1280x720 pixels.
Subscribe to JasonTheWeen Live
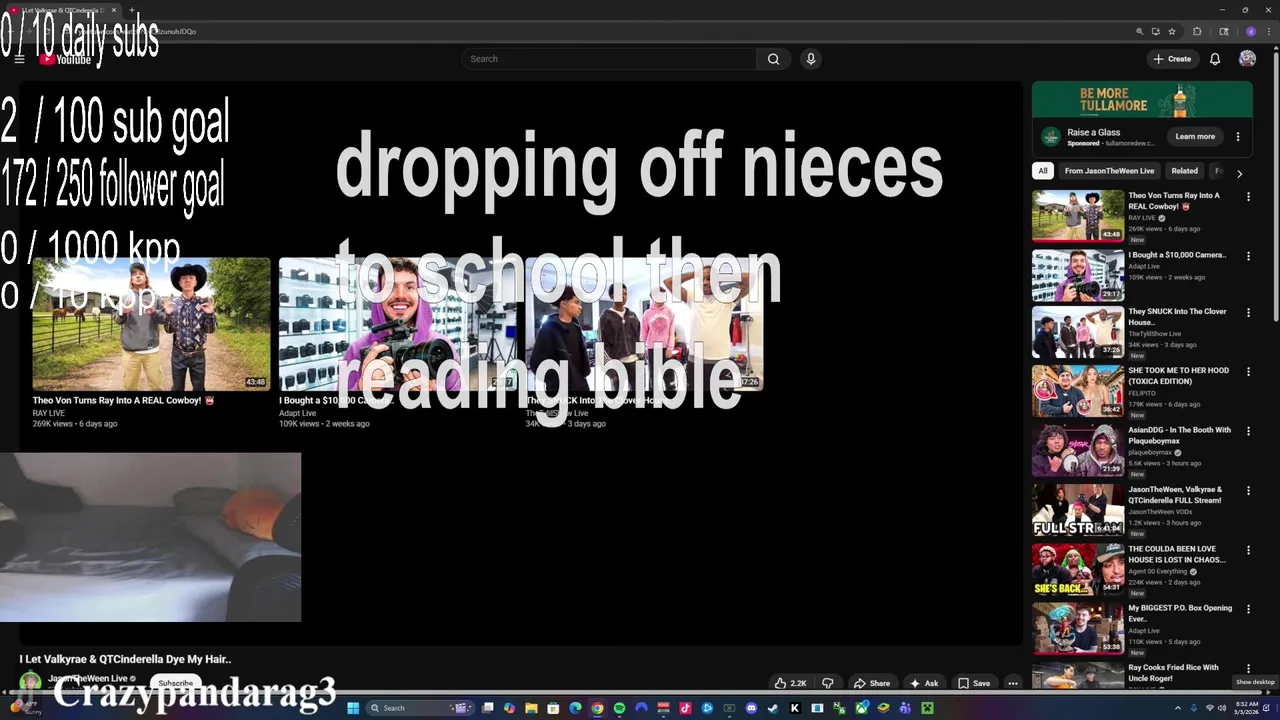pyautogui.click(x=175, y=683)
